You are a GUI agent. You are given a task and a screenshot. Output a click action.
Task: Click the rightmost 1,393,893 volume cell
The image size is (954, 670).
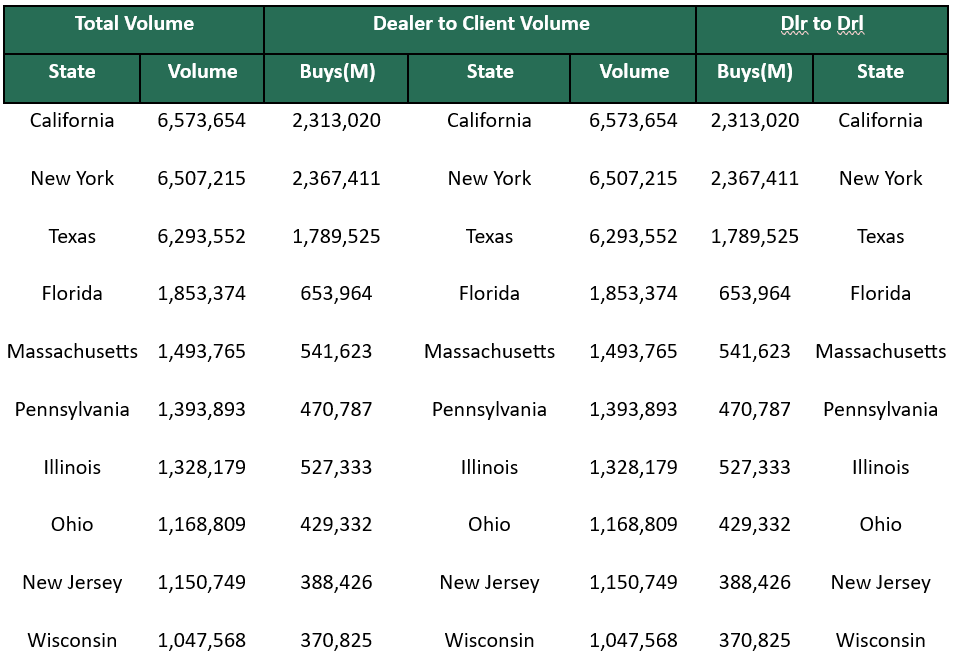pos(634,410)
